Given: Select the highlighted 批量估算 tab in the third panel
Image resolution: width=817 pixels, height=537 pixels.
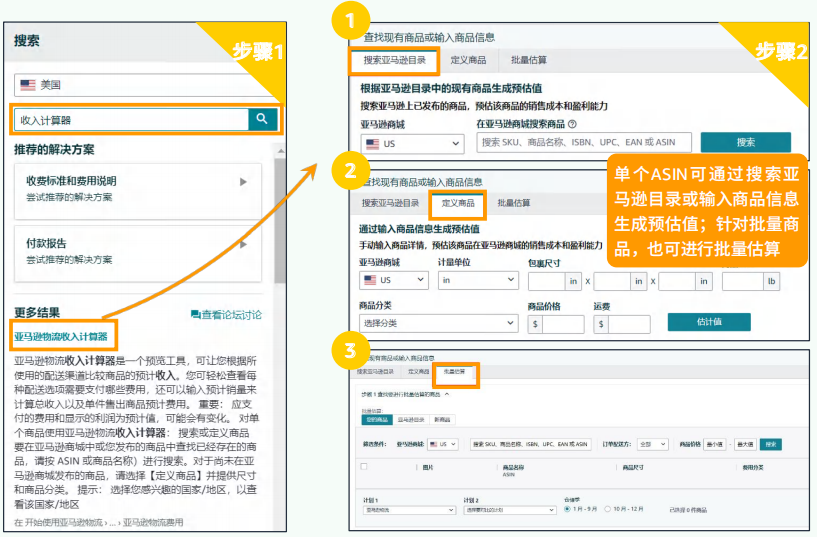Looking at the screenshot, I should point(454,372).
